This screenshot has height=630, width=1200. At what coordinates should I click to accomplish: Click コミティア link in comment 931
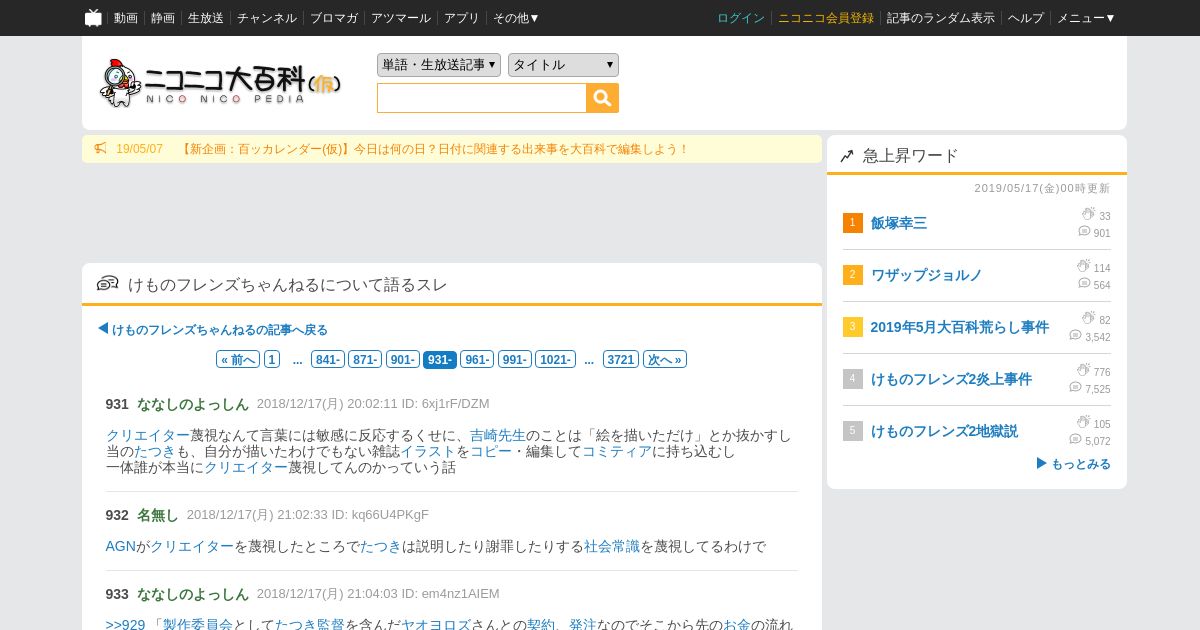pyautogui.click(x=617, y=451)
